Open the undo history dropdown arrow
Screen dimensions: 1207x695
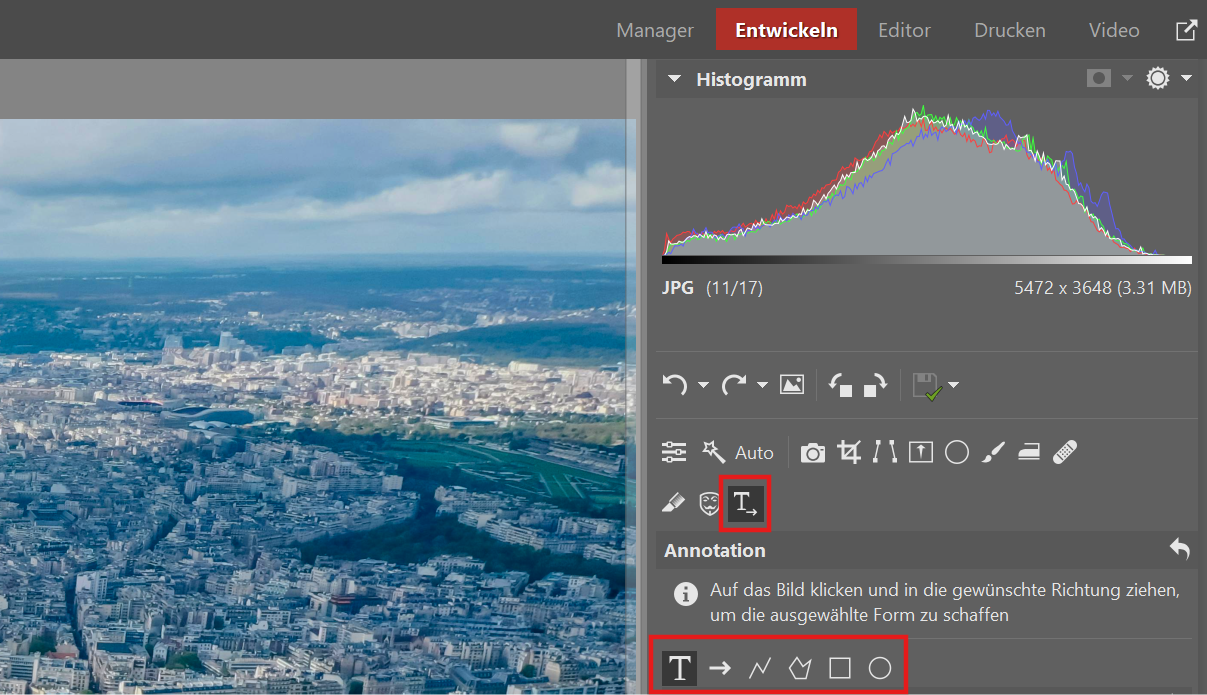[703, 385]
